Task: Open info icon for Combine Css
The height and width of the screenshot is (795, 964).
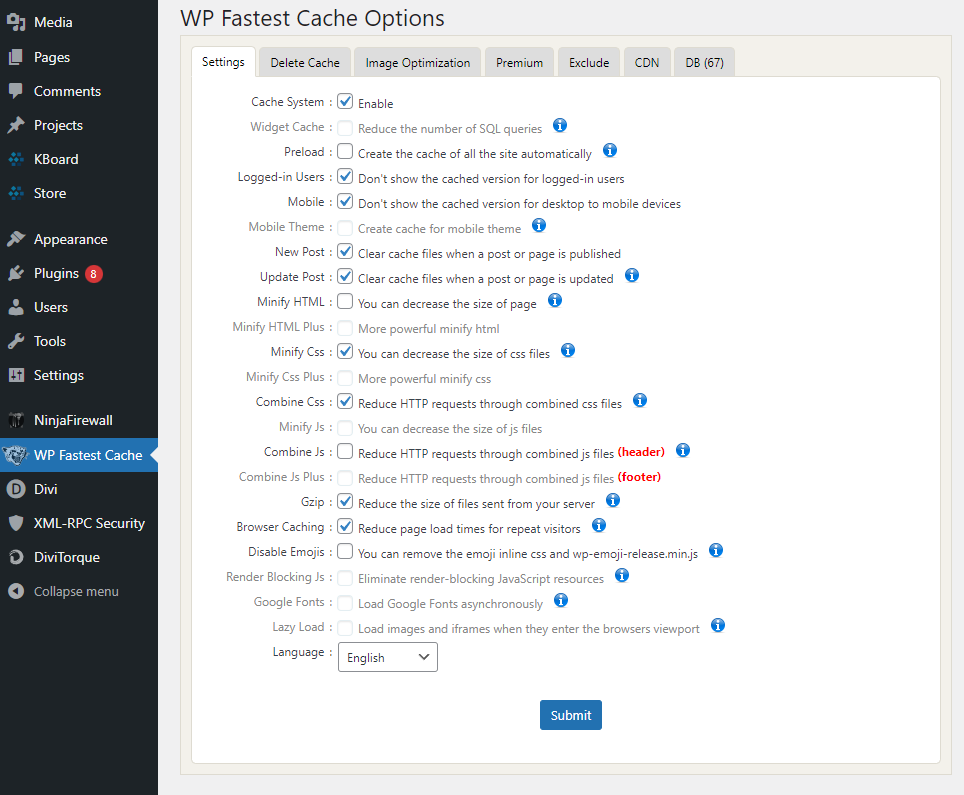Action: click(x=639, y=401)
